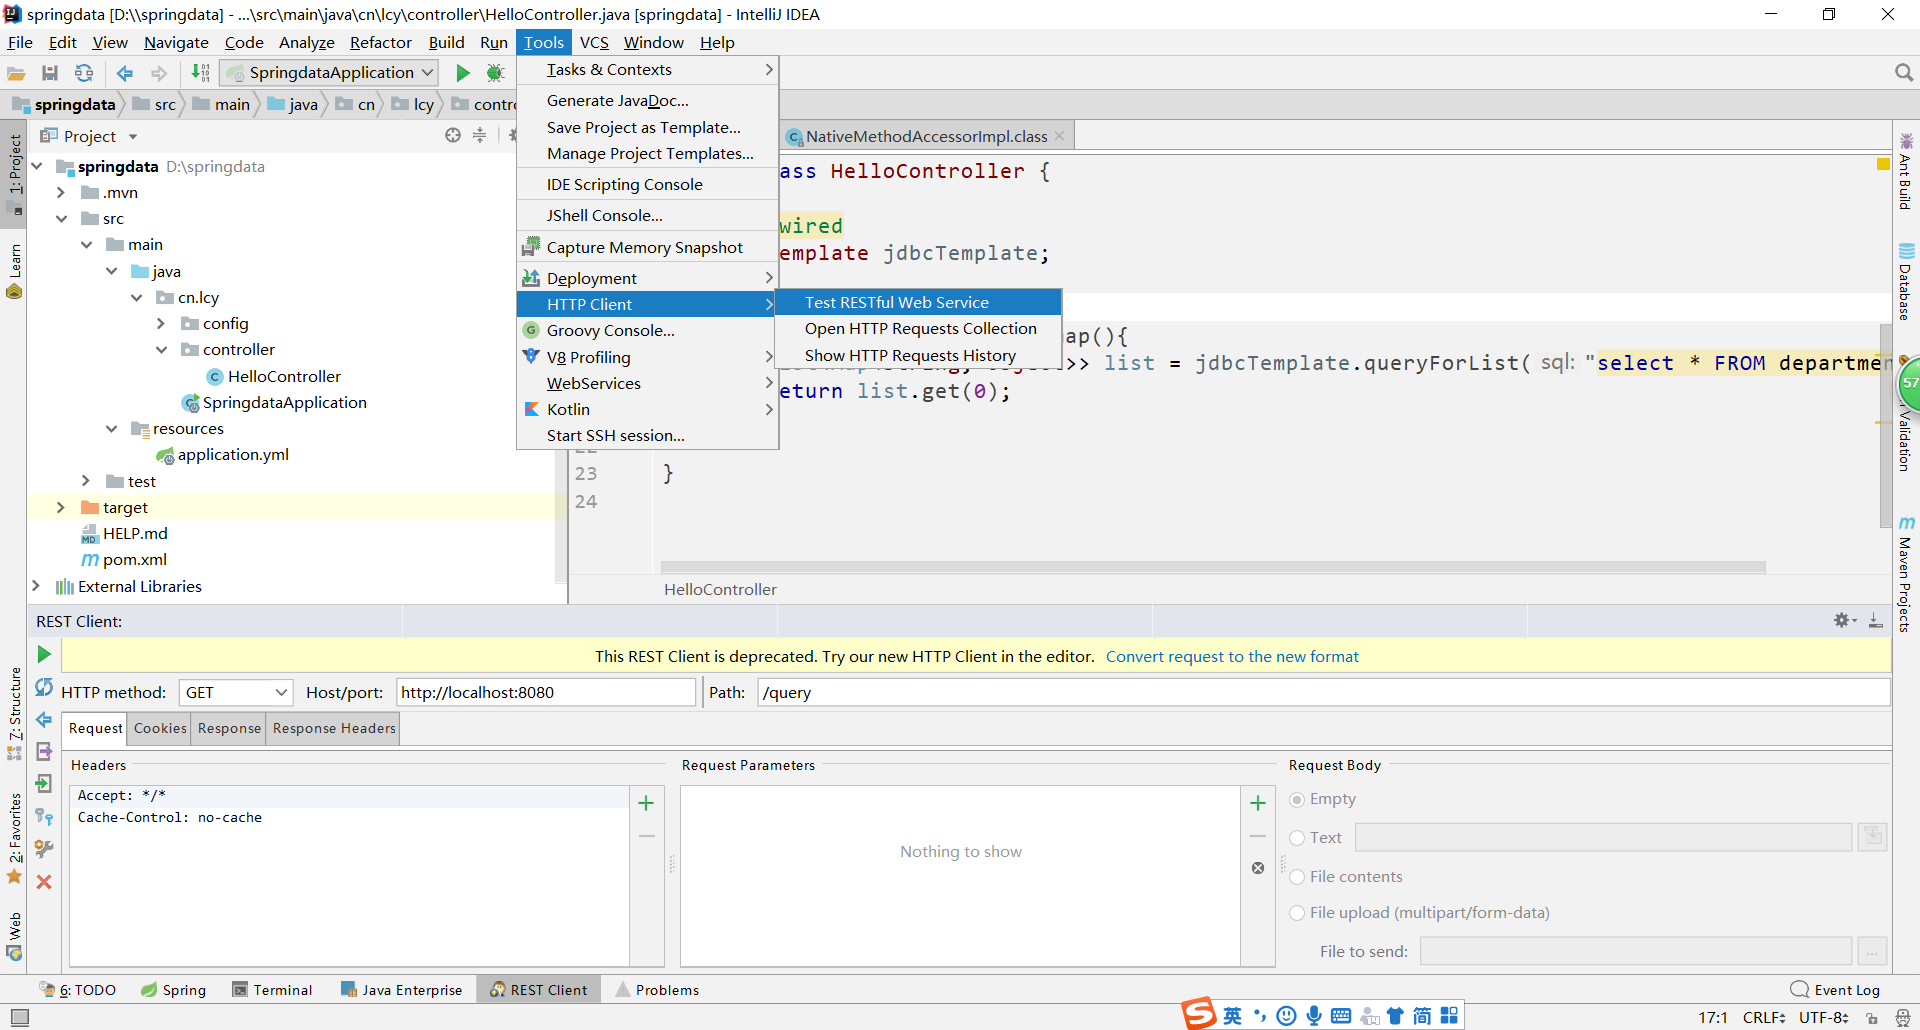Click the Debug bug icon in toolbar
The width and height of the screenshot is (1920, 1030).
(494, 73)
